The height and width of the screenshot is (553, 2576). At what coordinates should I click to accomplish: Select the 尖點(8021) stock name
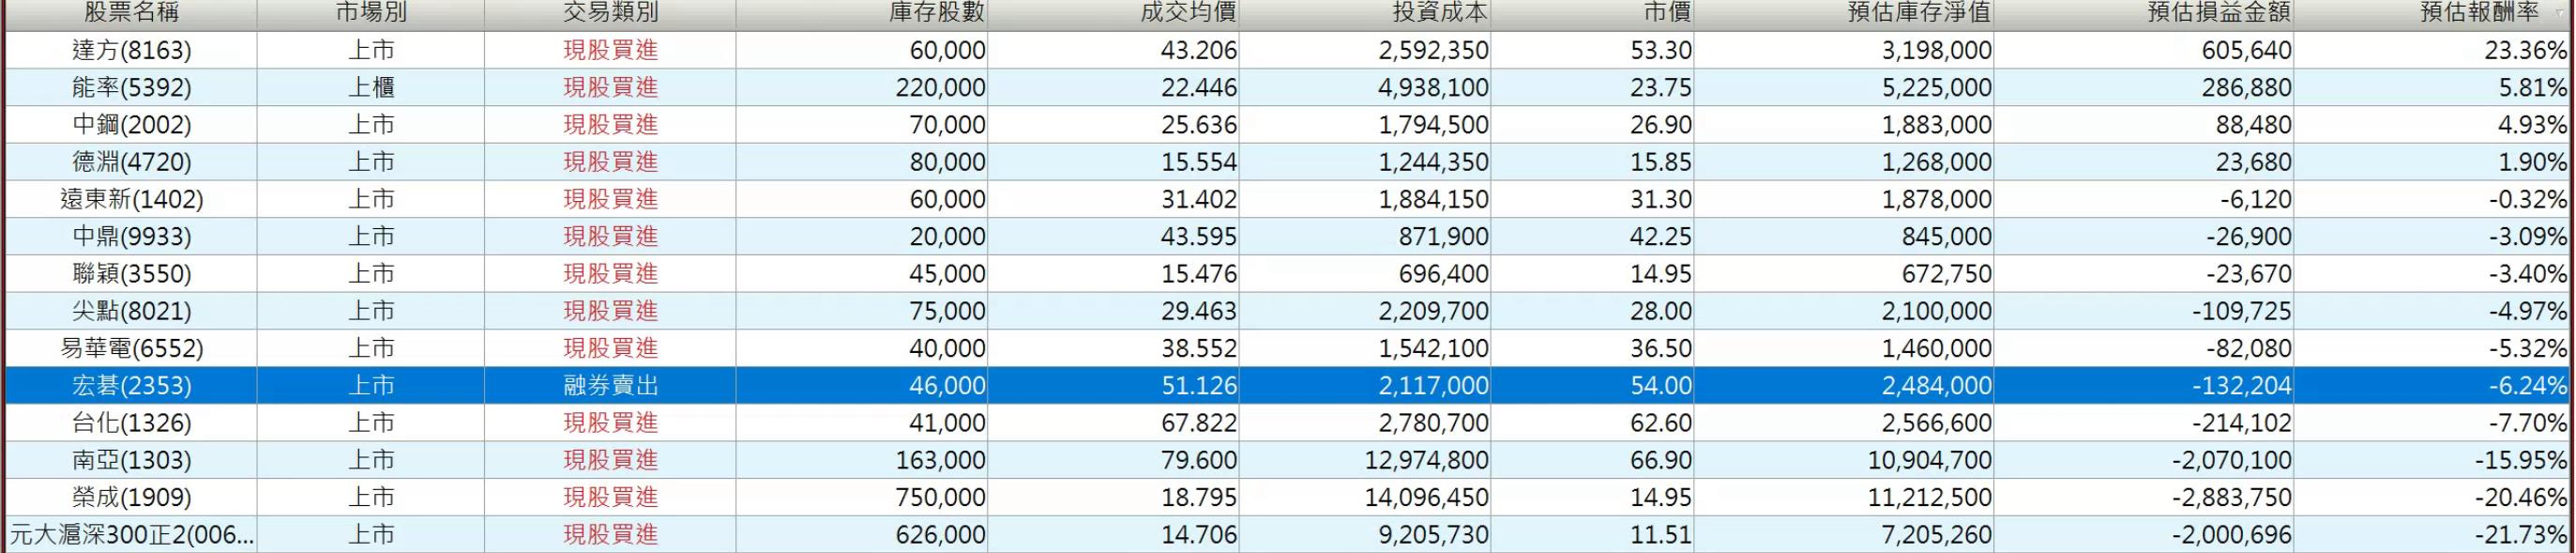132,311
